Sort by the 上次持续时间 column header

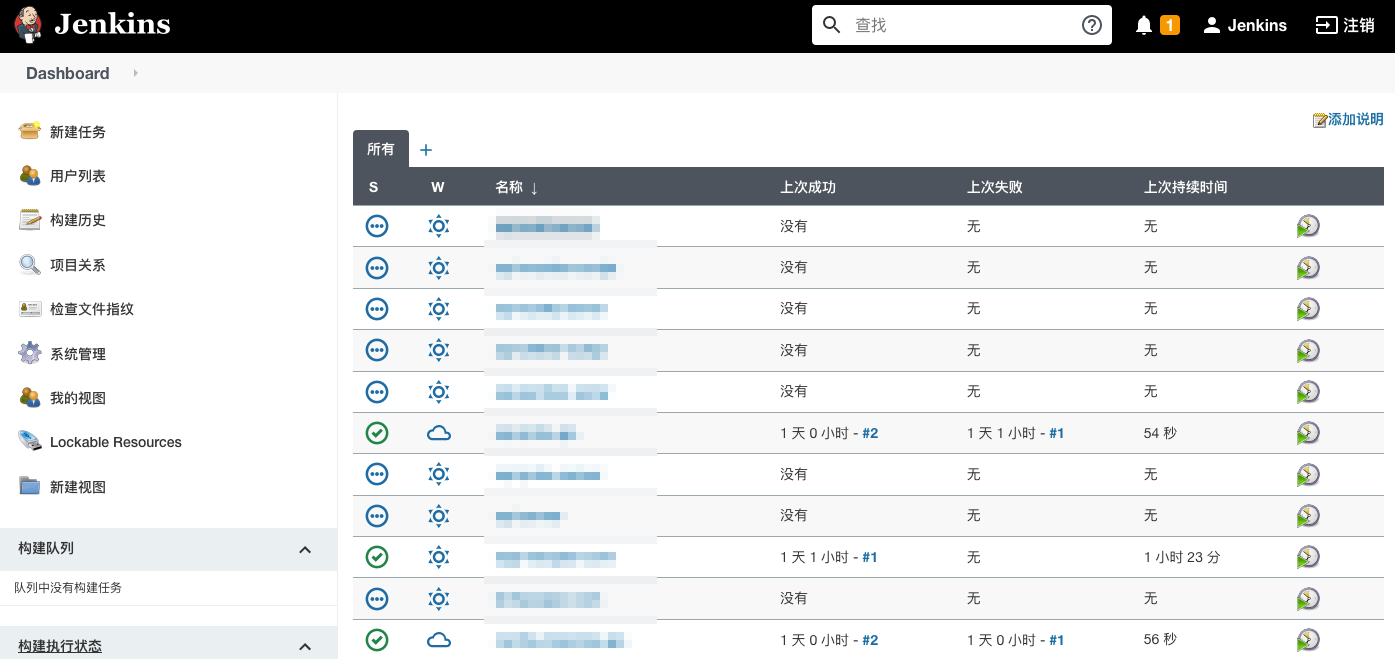point(1186,187)
